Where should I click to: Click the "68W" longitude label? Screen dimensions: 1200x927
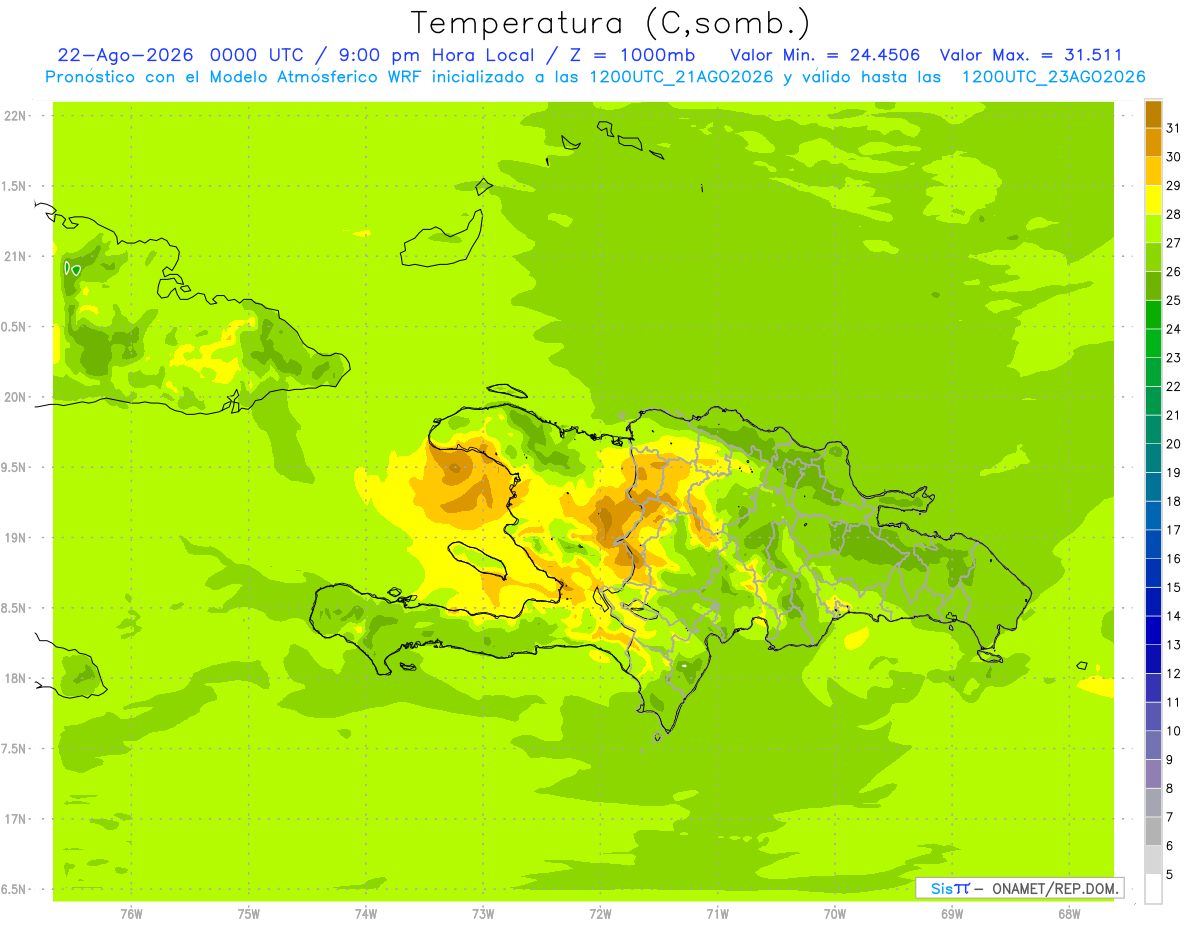click(1068, 914)
